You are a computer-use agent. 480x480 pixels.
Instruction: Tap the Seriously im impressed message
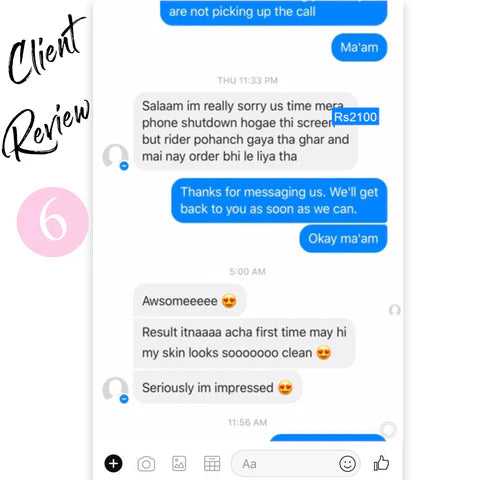click(217, 388)
